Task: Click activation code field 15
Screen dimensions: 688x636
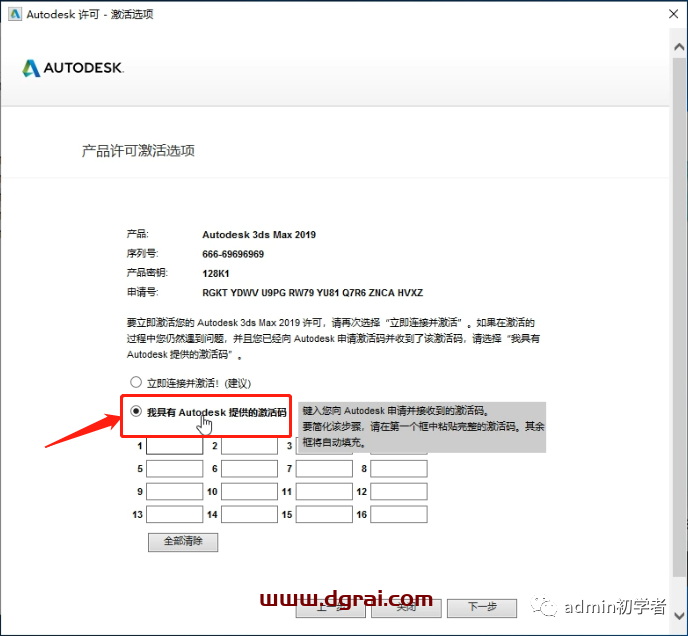Action: tap(324, 514)
